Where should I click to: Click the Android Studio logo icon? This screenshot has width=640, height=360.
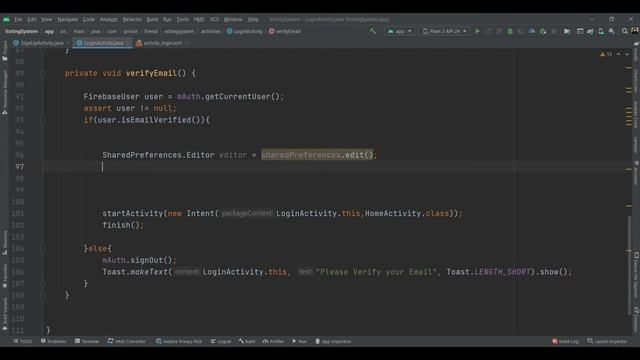click(x=6, y=19)
